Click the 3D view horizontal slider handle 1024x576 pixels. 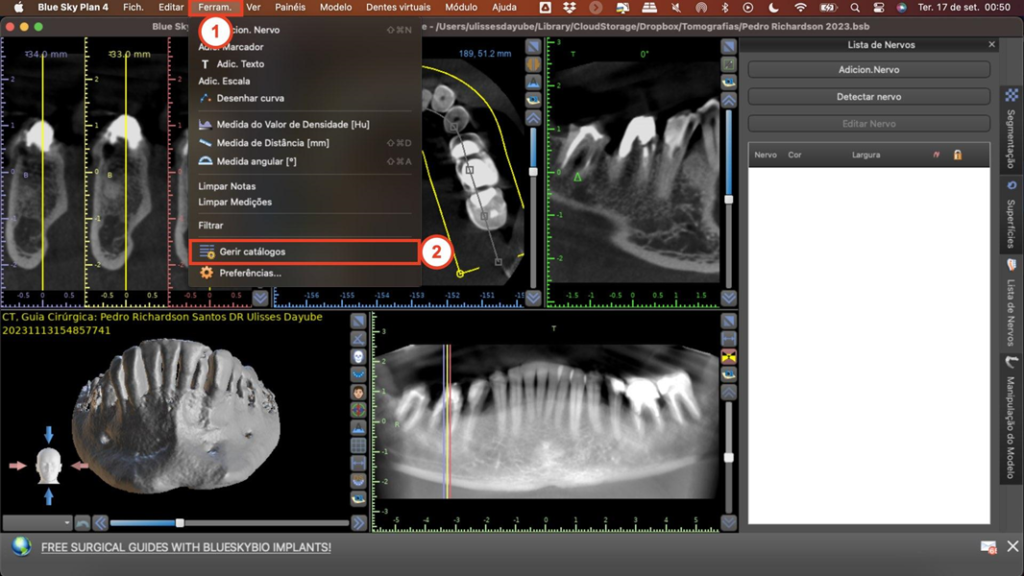180,522
